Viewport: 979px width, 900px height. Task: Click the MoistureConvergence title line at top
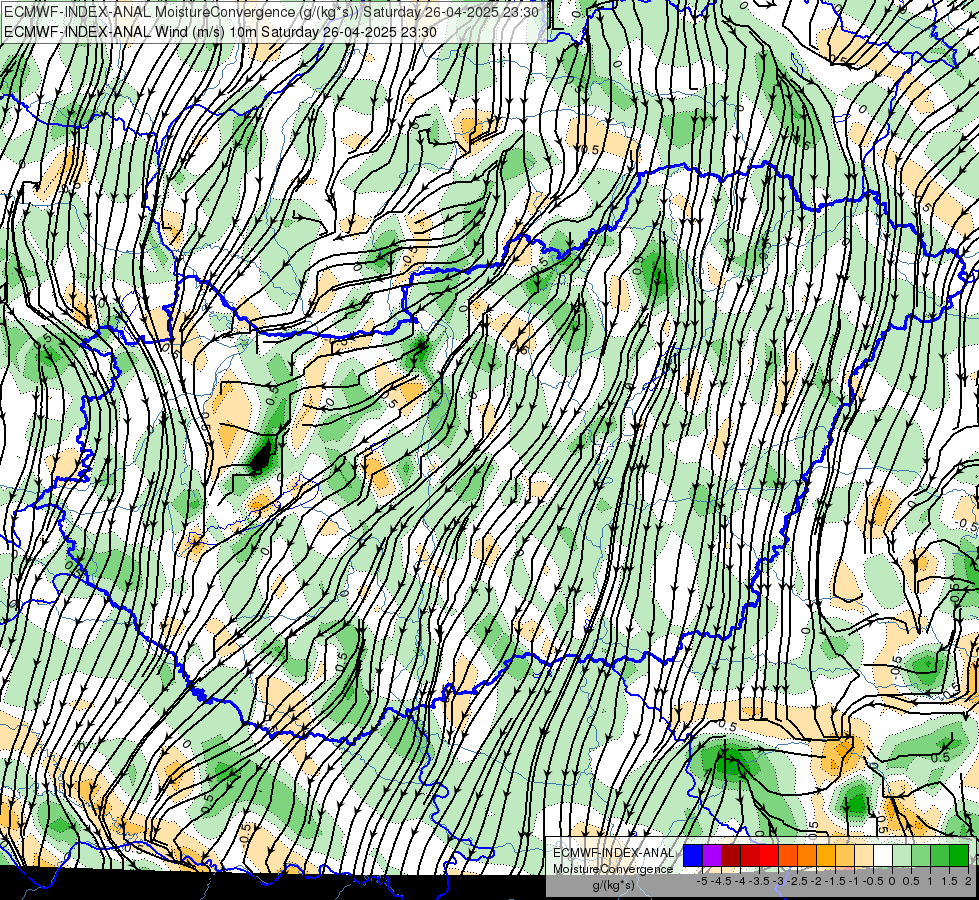[271, 12]
